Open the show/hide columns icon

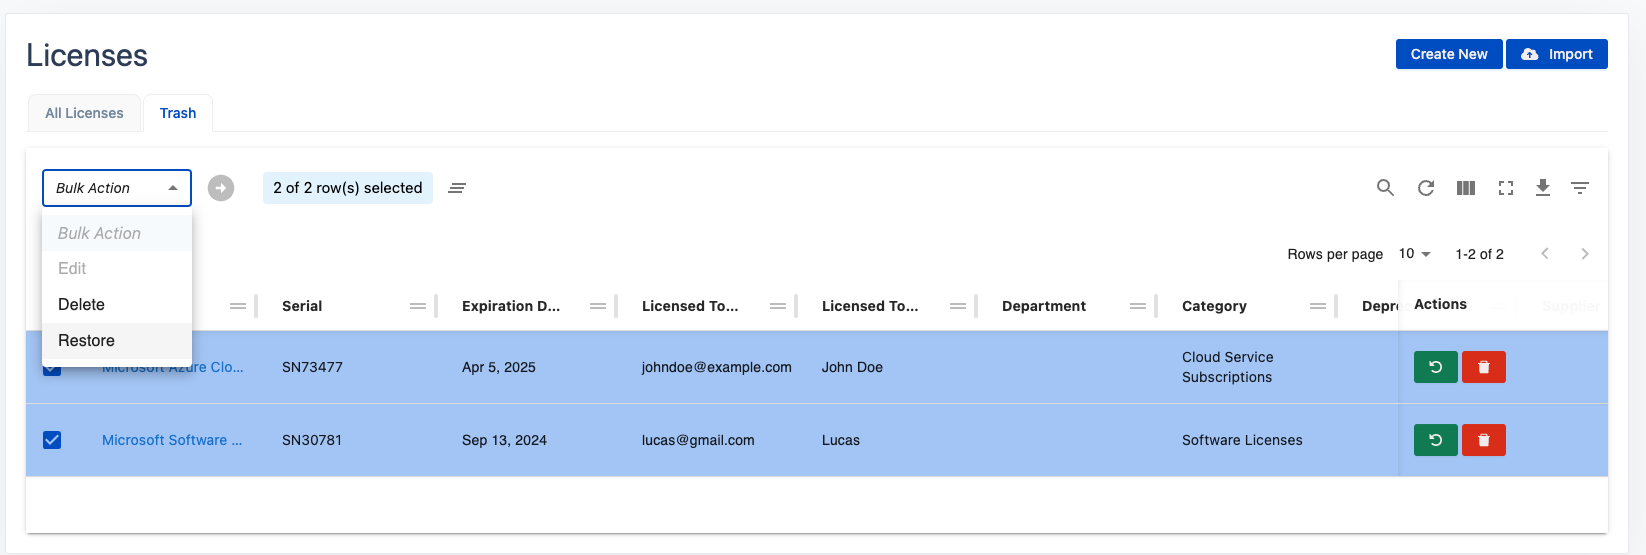point(1466,188)
